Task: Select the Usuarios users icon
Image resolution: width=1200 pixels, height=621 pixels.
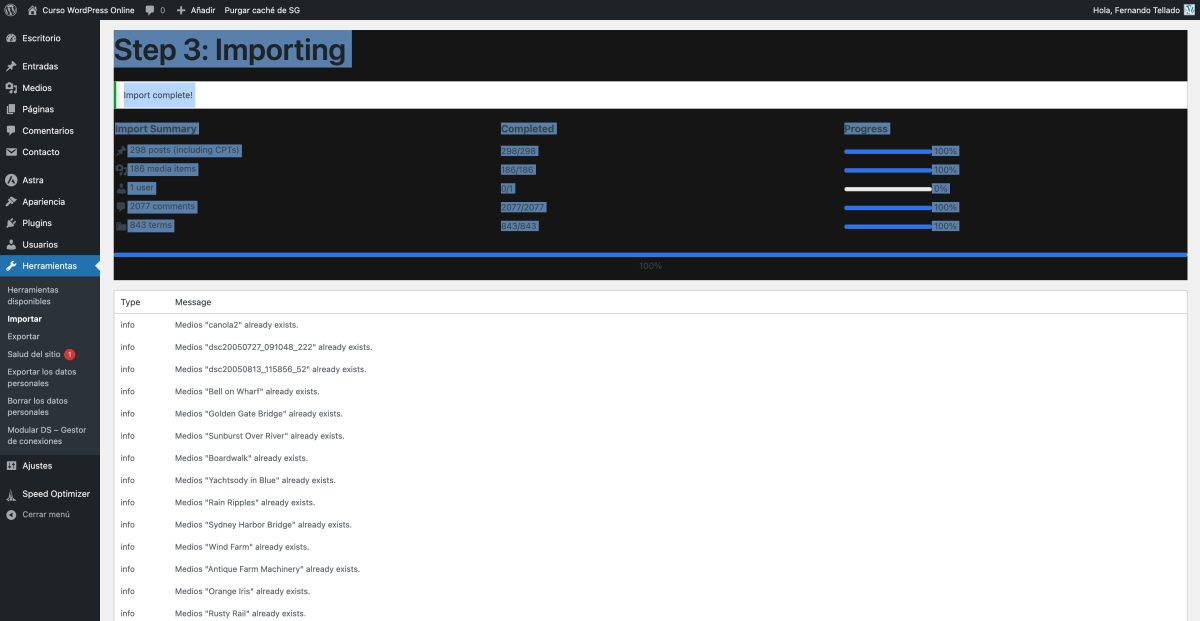Action: point(11,244)
